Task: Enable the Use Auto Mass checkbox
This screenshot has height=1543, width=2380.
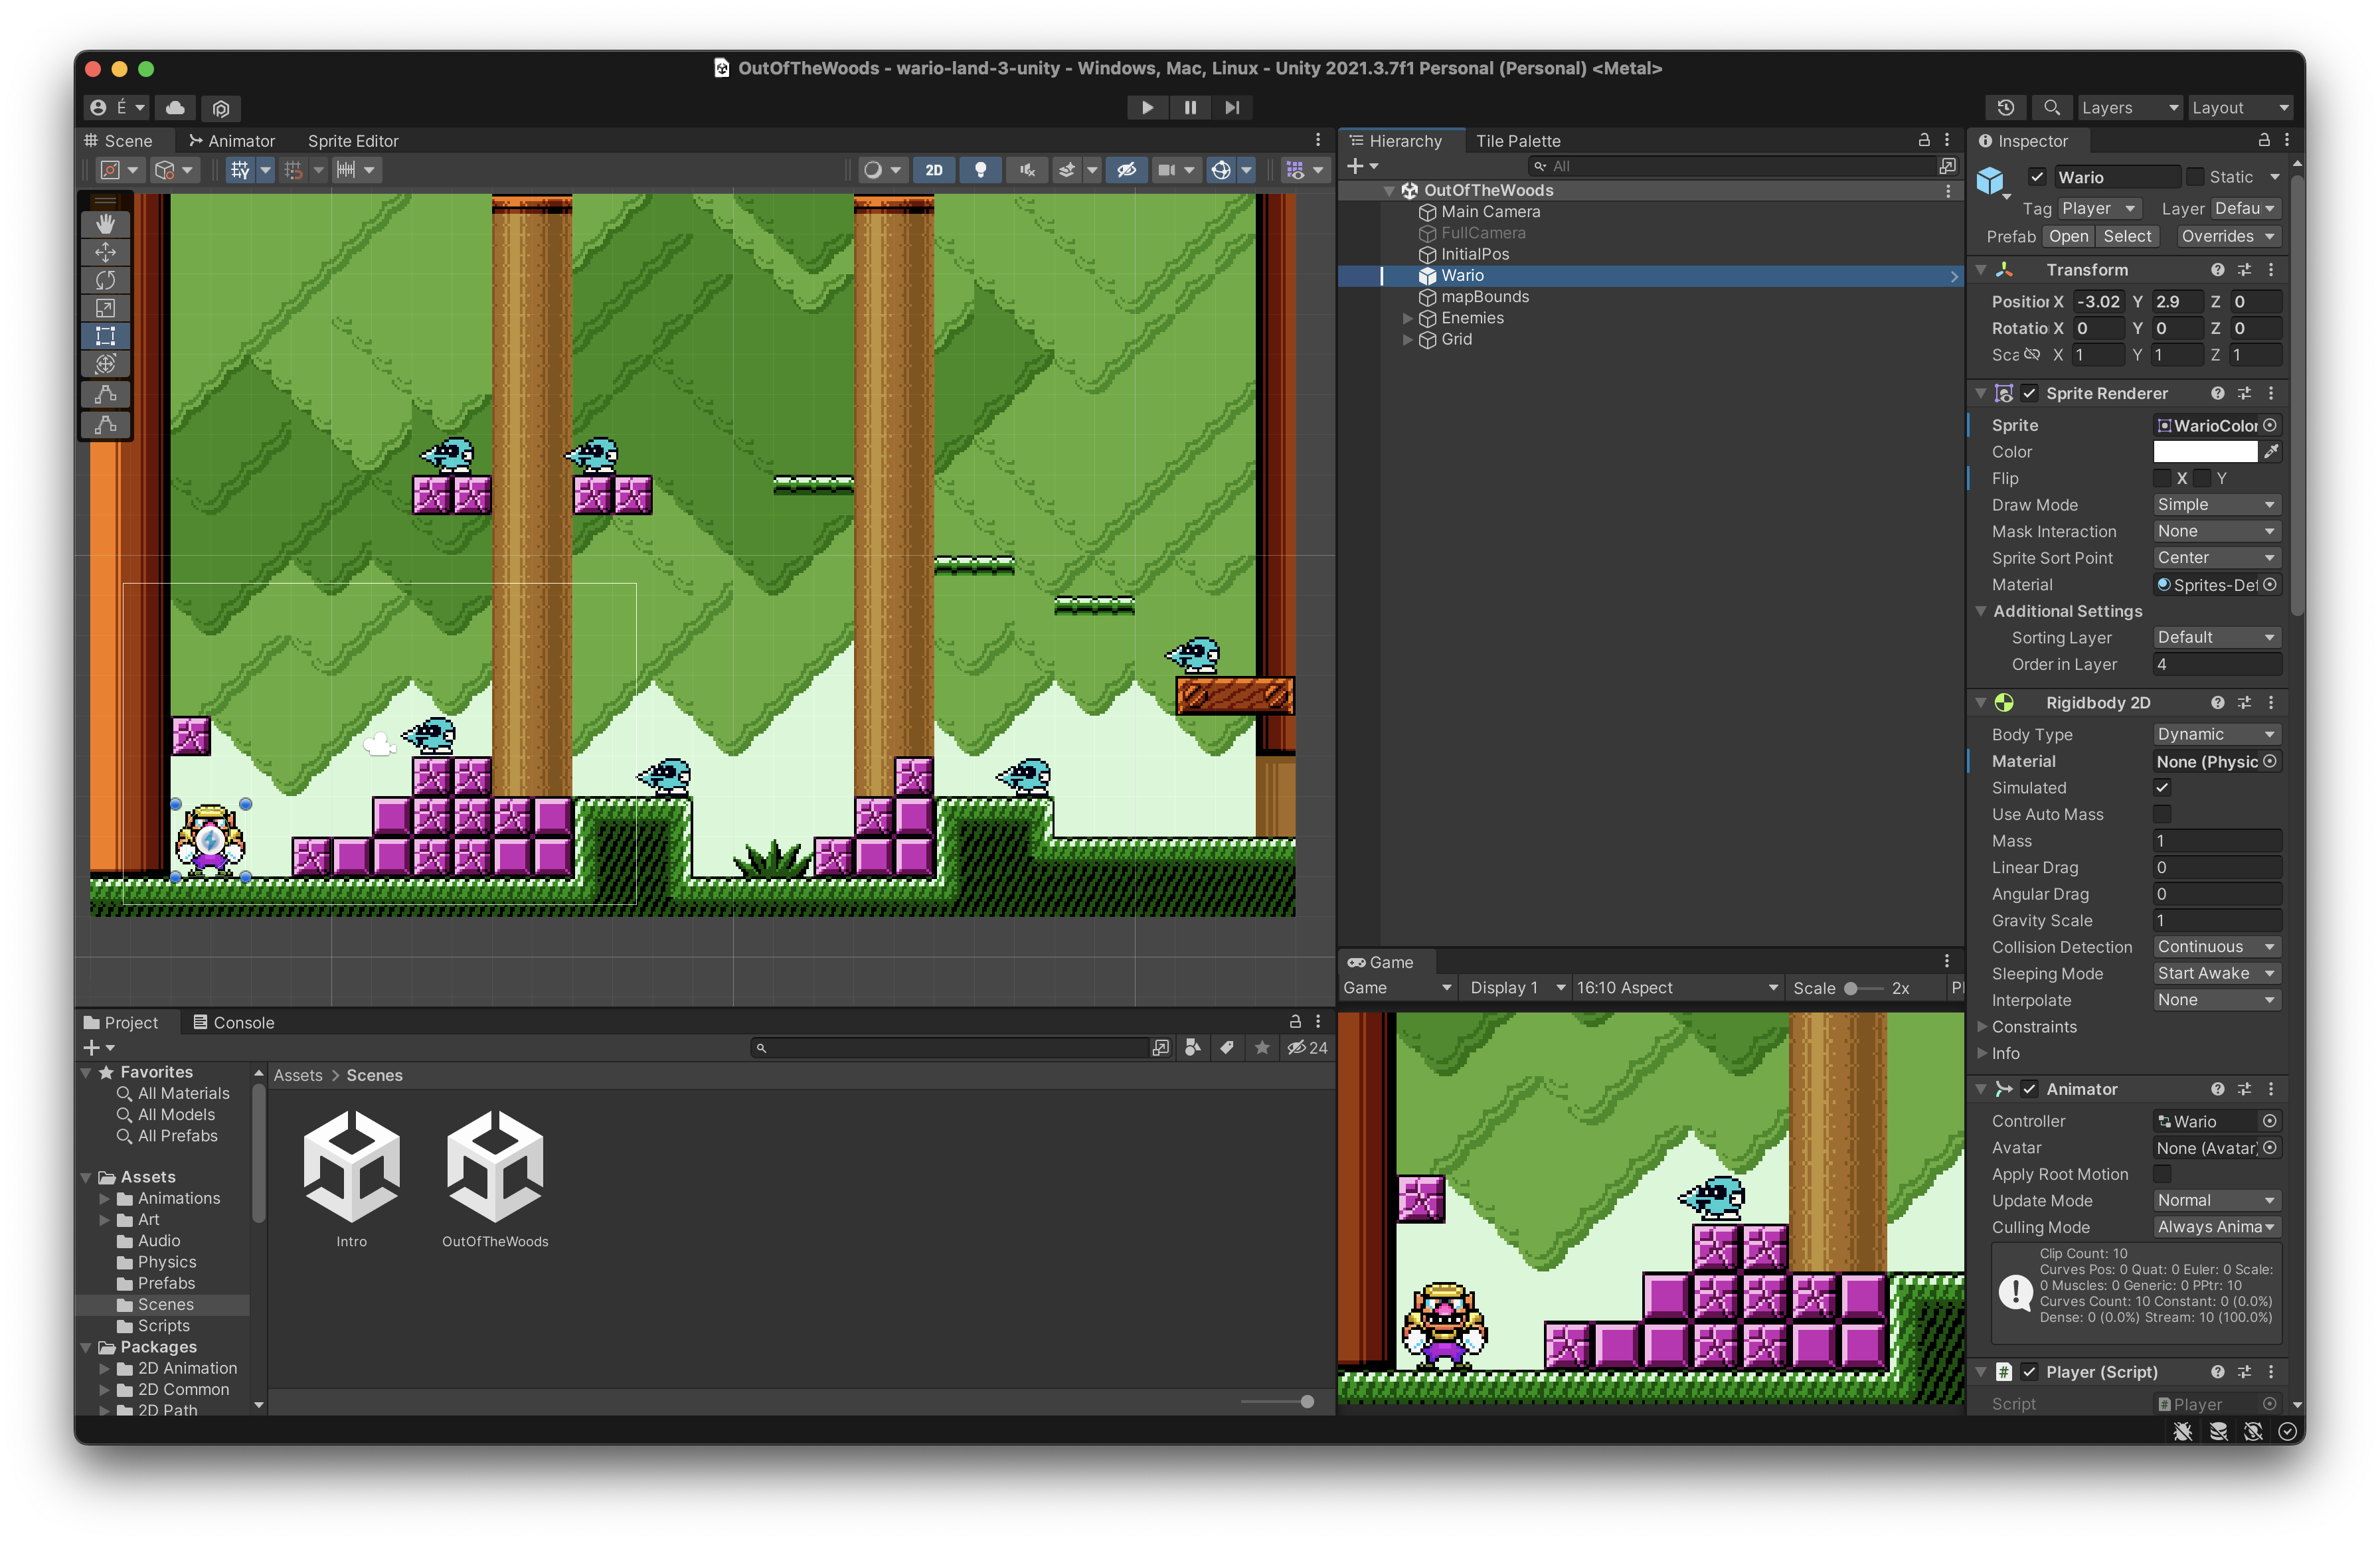Action: pyautogui.click(x=2162, y=814)
